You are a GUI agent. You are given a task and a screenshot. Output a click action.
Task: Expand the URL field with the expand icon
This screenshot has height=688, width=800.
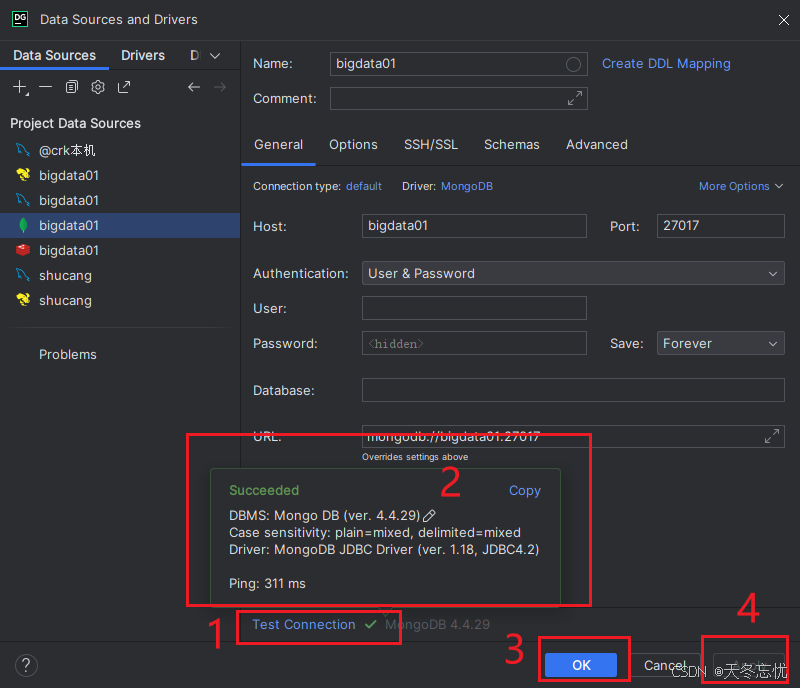(771, 436)
